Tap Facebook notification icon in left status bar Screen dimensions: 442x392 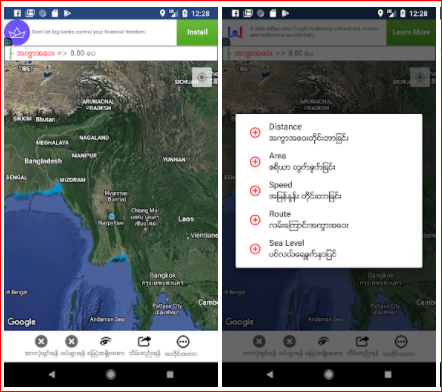coord(17,13)
